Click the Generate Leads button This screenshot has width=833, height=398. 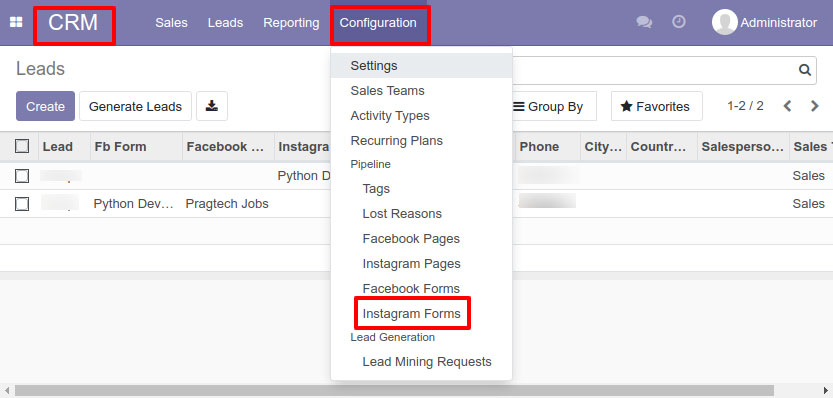click(x=135, y=106)
